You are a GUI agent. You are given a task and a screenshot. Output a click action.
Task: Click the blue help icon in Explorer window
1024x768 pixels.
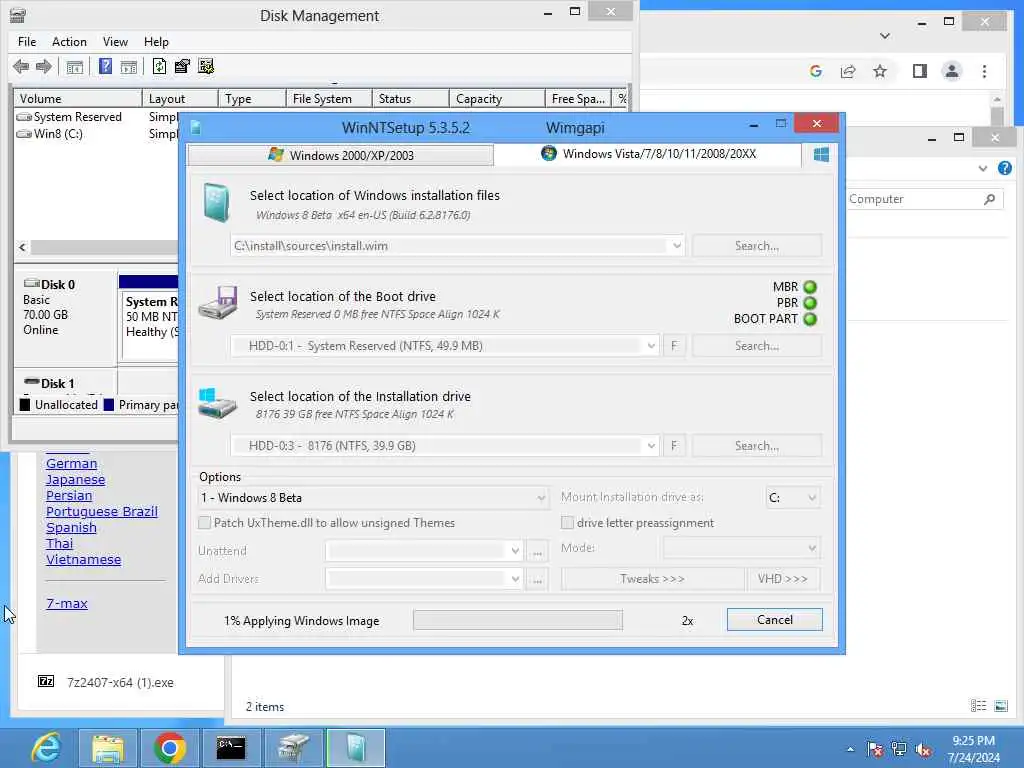click(1004, 168)
